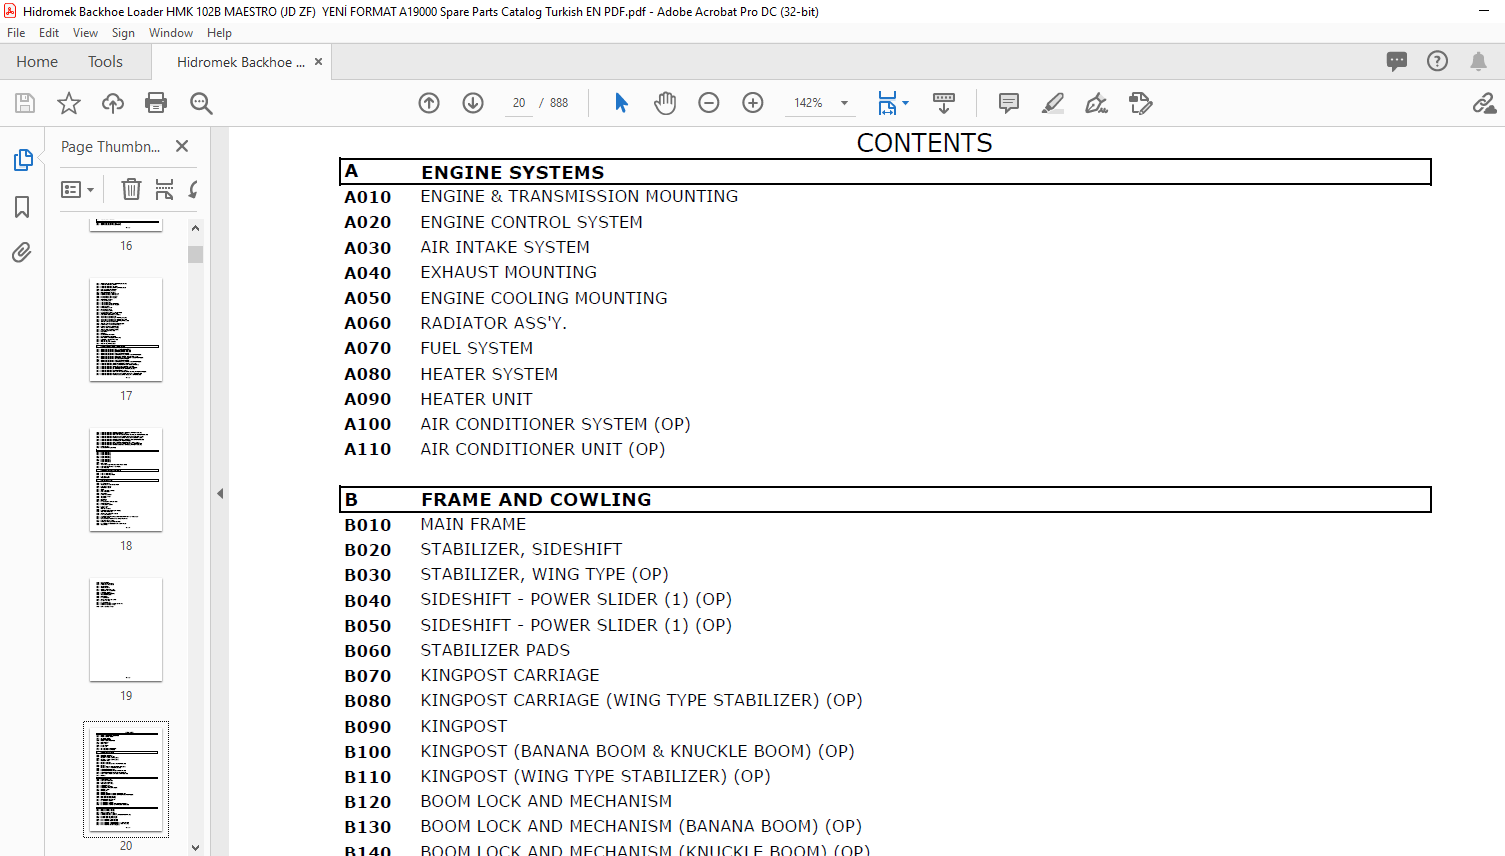Close the Hidromek Backhoe document tab
Viewport: 1505px width, 856px height.
[x=318, y=62]
